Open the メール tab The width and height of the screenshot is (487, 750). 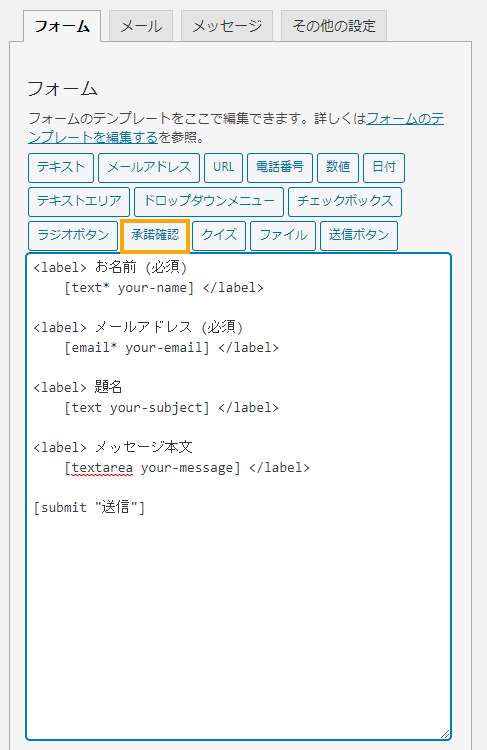141,26
